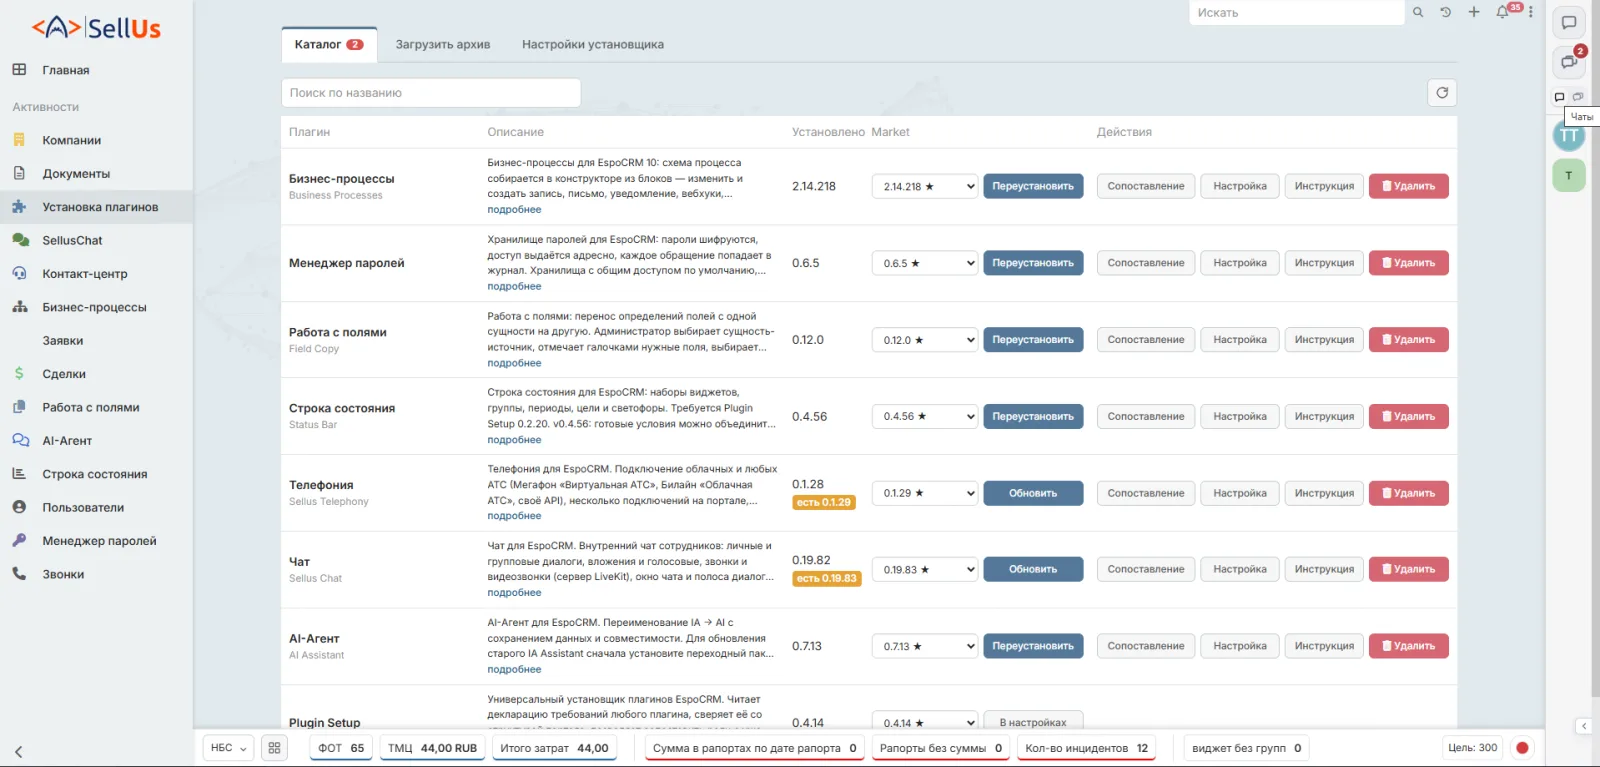Open group chats with 2 unread

(x=1569, y=61)
